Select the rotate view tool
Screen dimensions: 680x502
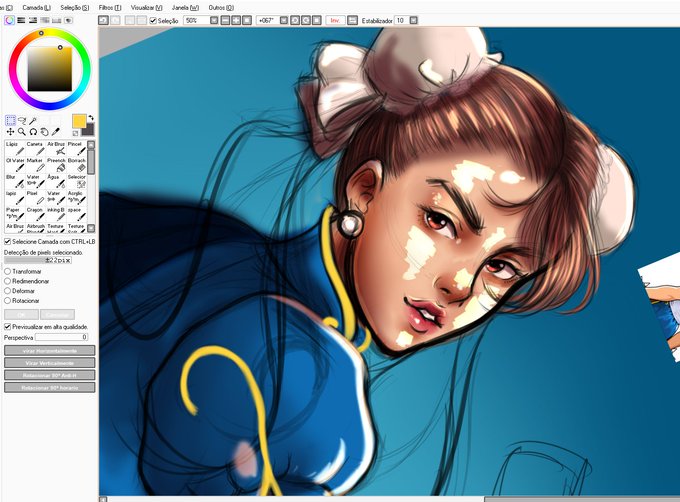[33, 132]
